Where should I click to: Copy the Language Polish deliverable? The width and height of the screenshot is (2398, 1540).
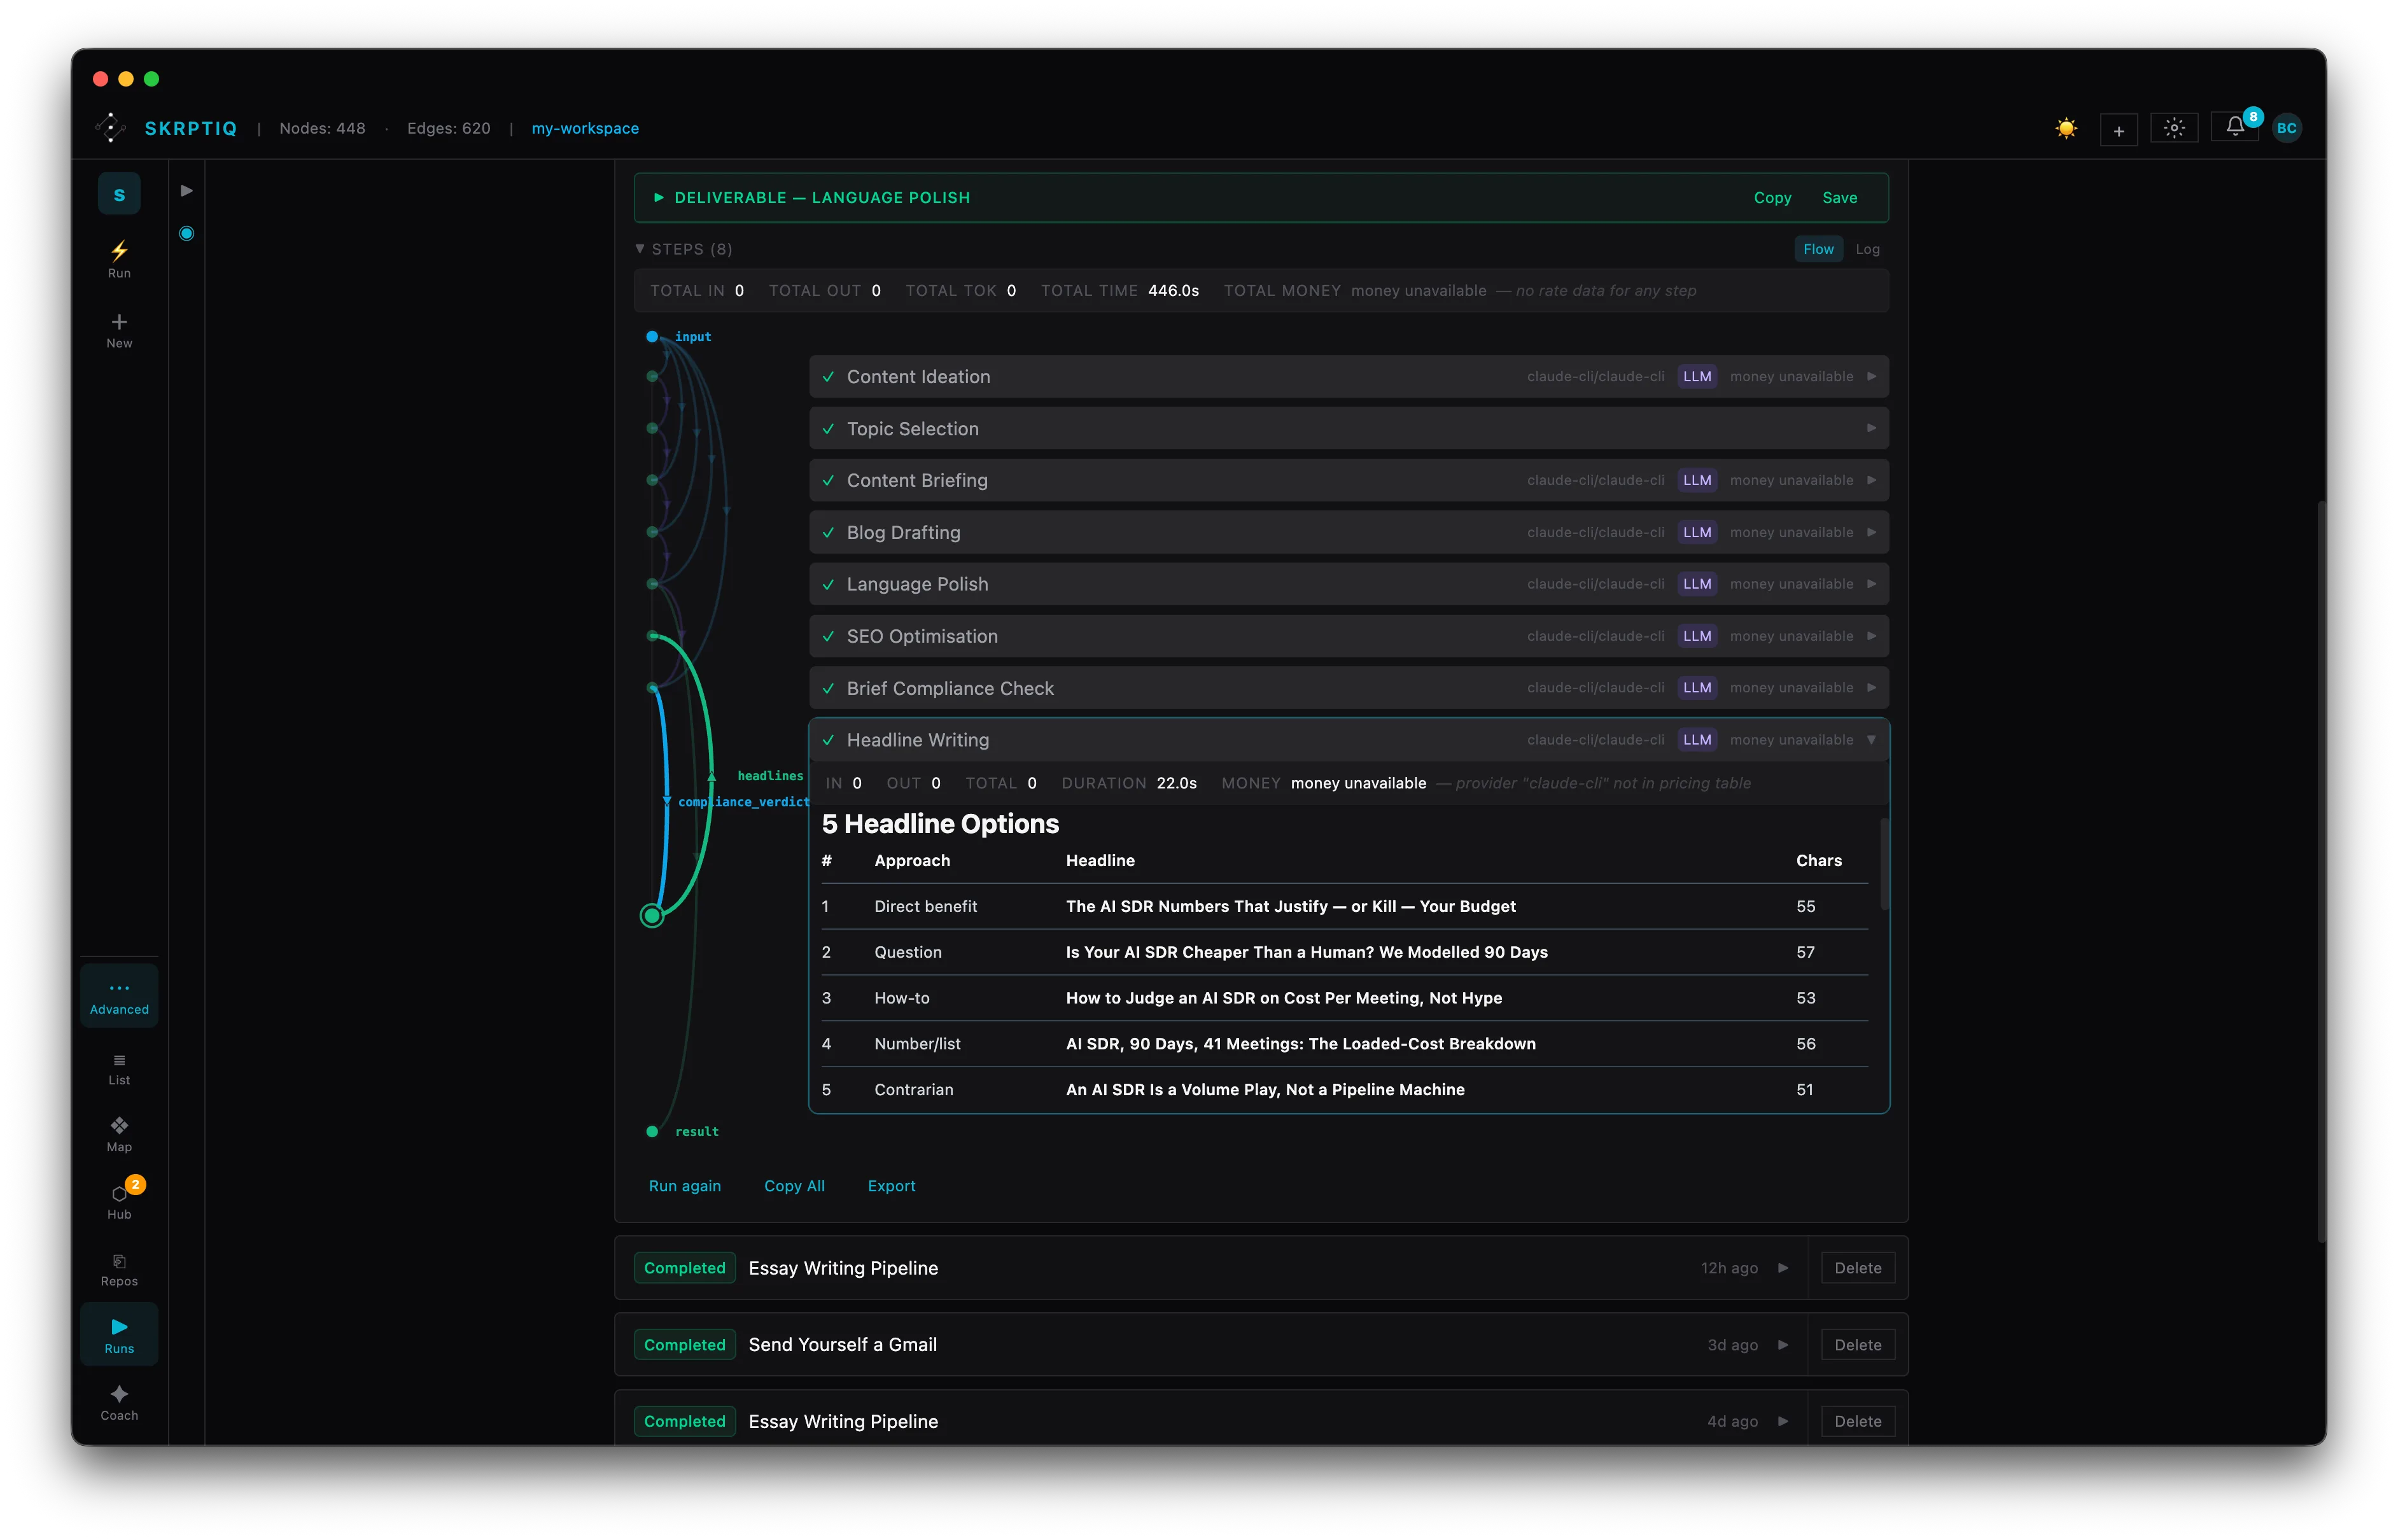[x=1772, y=198]
